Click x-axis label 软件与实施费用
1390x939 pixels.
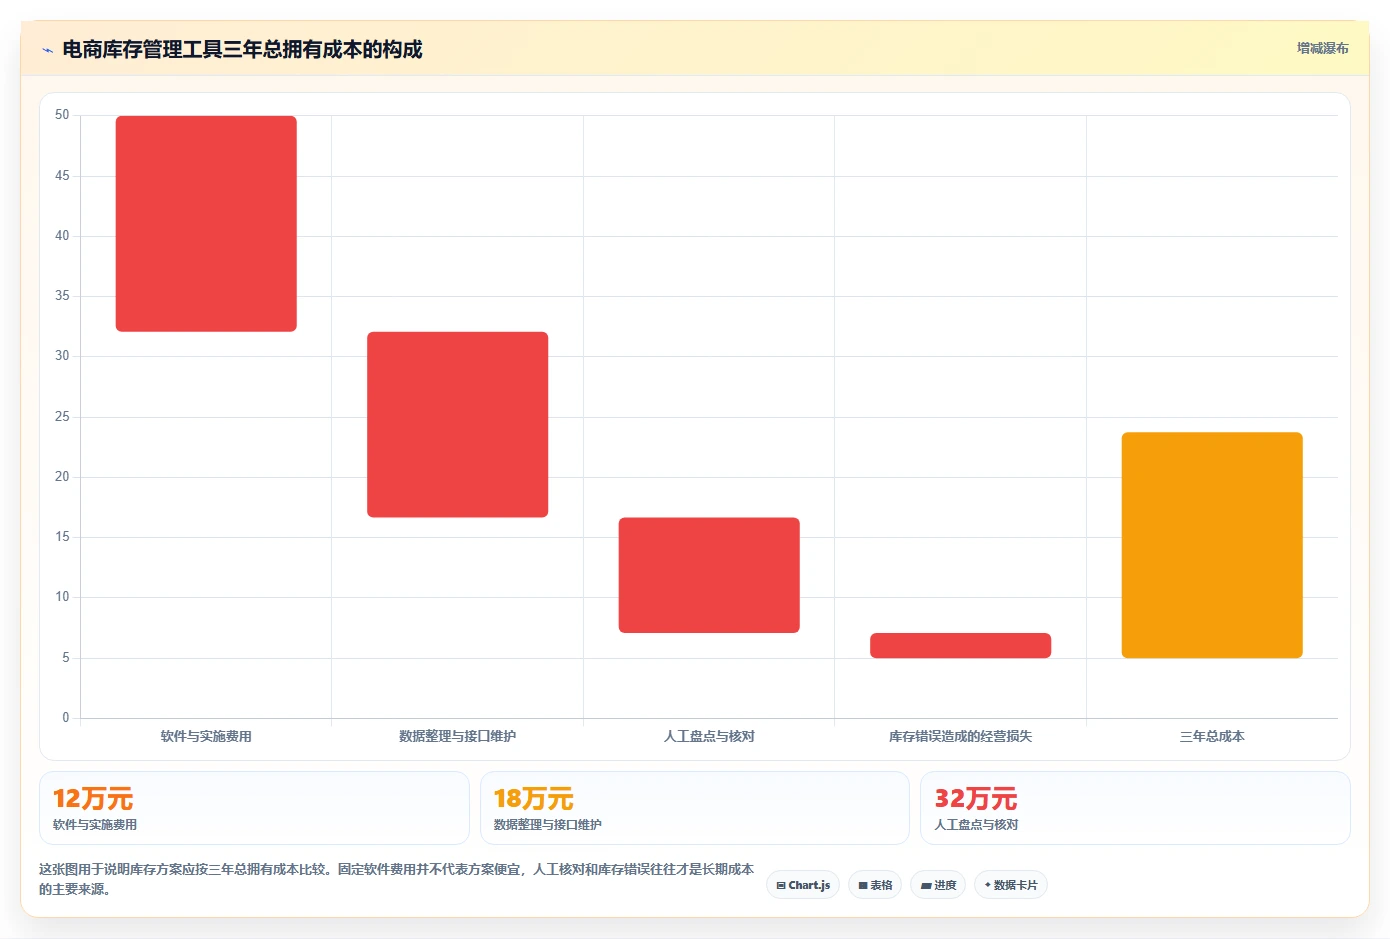click(x=206, y=736)
